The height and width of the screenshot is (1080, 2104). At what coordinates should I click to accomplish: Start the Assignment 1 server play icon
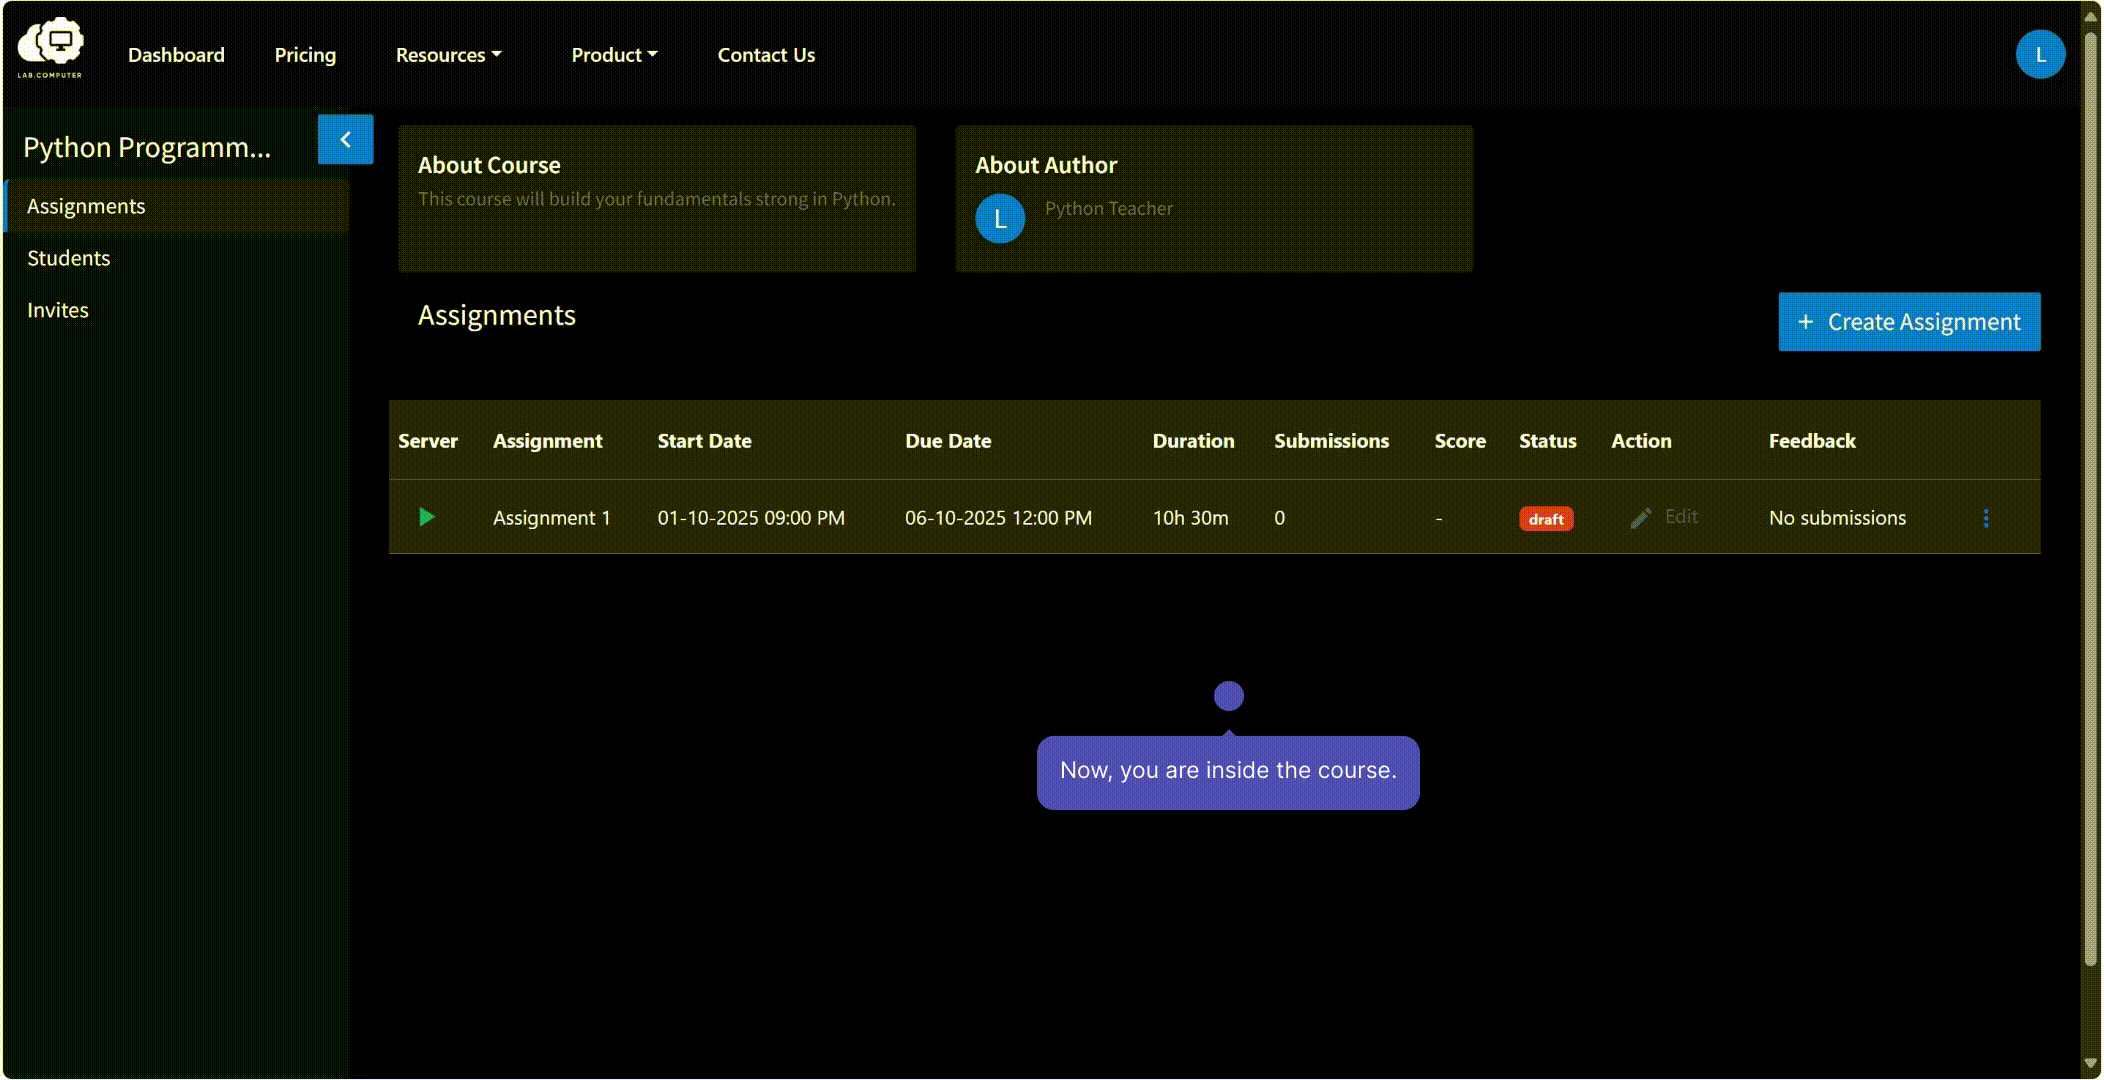coord(427,517)
